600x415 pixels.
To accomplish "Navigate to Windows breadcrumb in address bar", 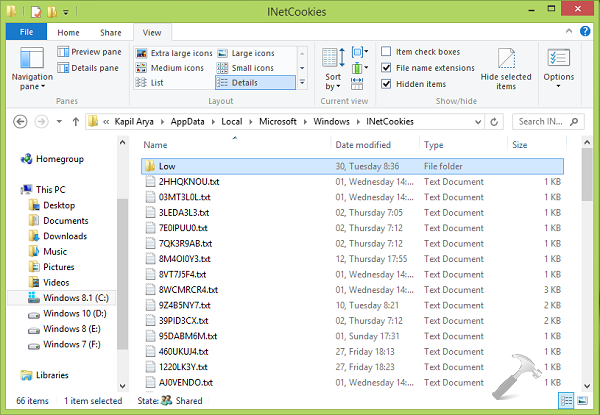I will (x=331, y=122).
